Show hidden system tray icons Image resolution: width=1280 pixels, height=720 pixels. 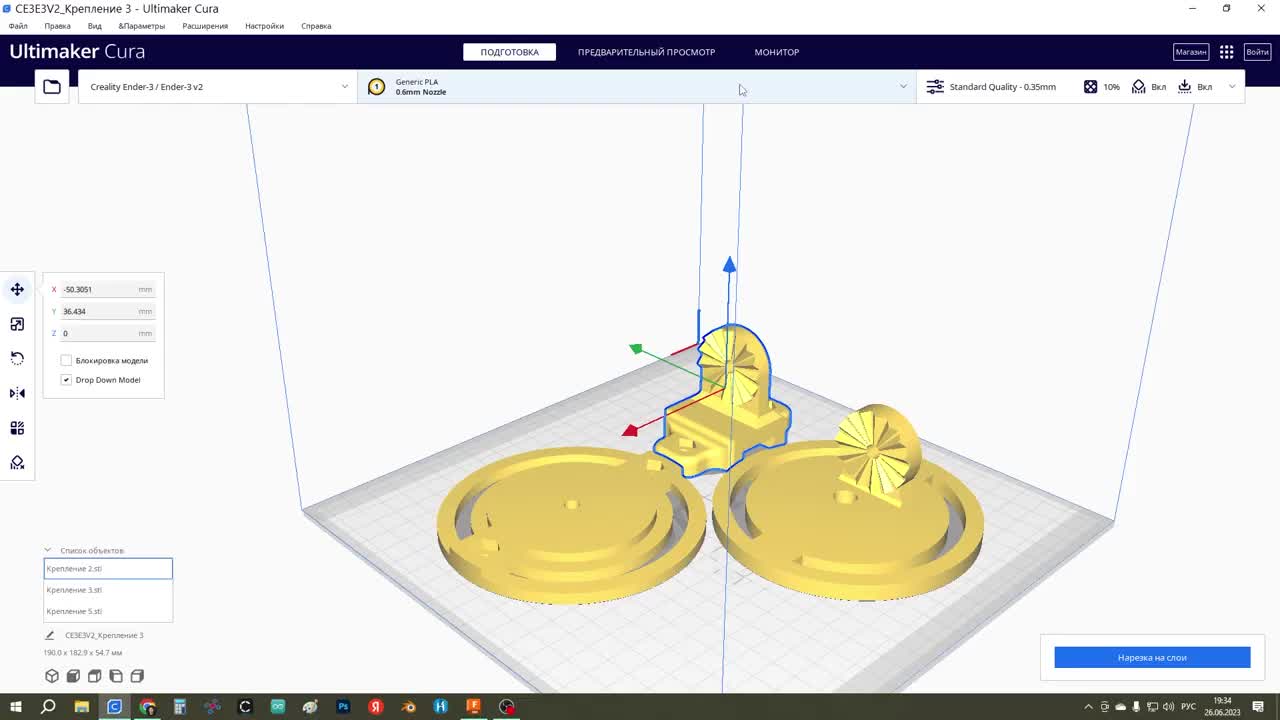tap(1089, 707)
